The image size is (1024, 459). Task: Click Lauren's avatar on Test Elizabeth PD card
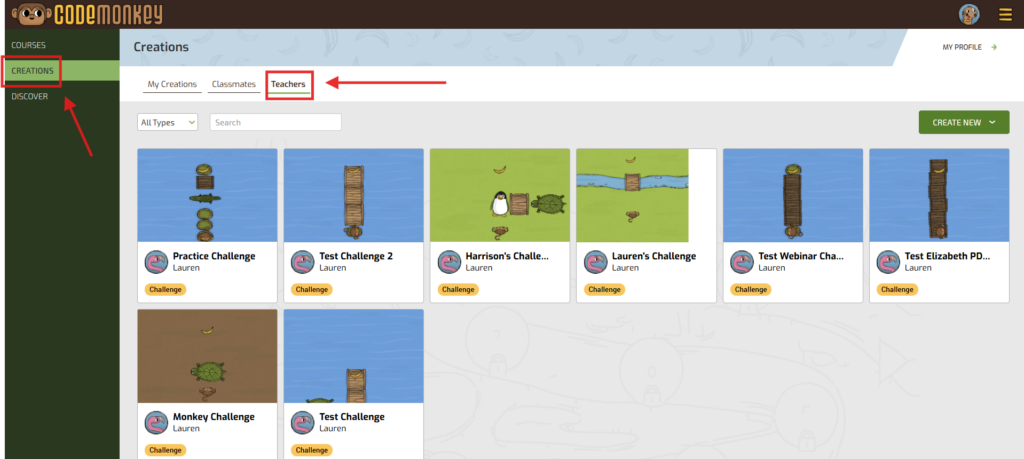coord(888,261)
